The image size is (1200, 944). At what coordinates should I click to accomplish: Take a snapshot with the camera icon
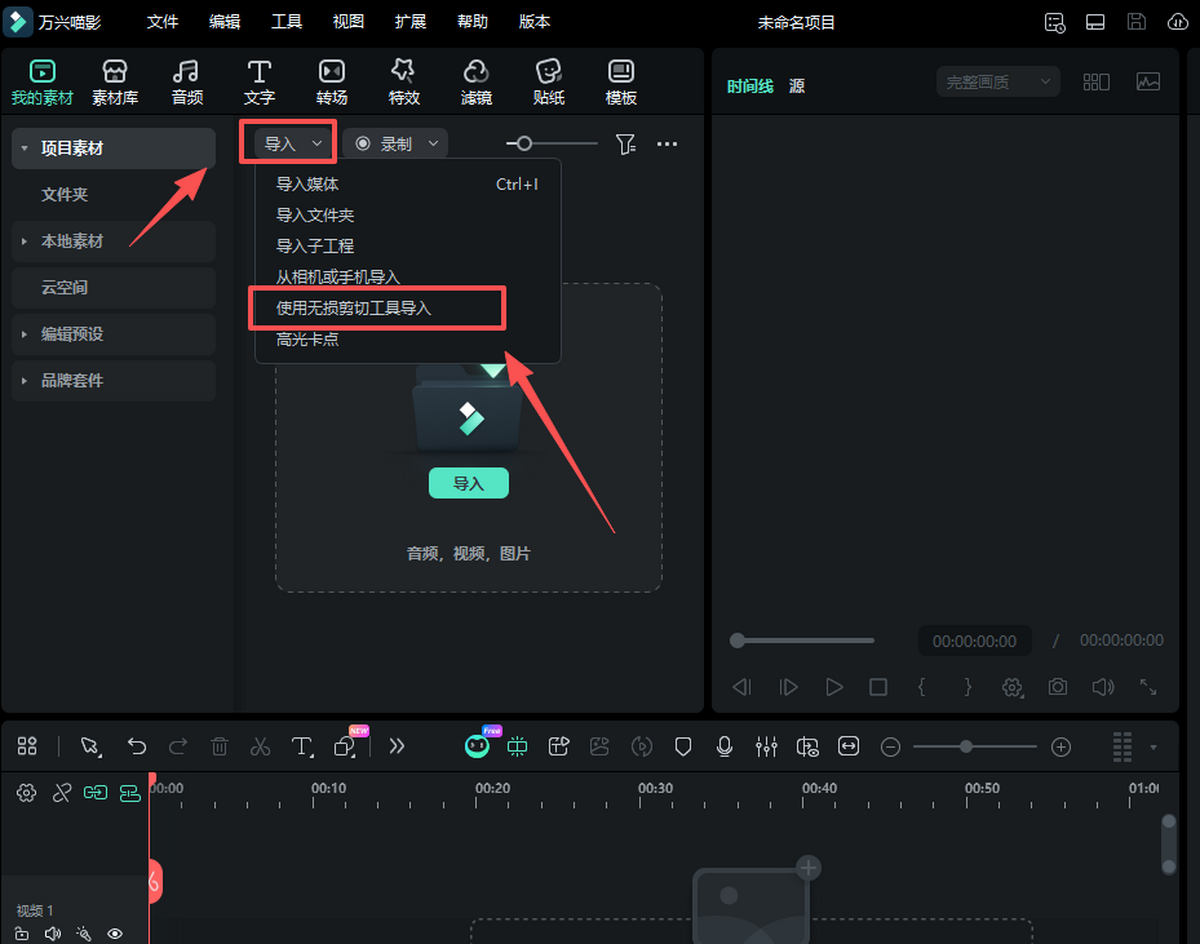[1057, 687]
